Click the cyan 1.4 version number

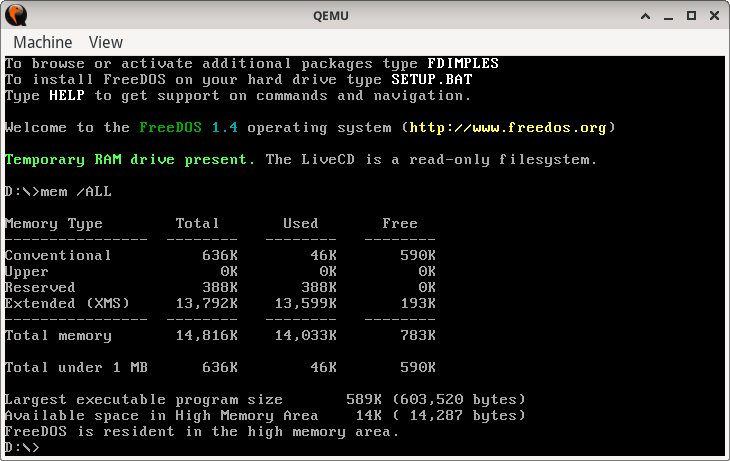(224, 128)
